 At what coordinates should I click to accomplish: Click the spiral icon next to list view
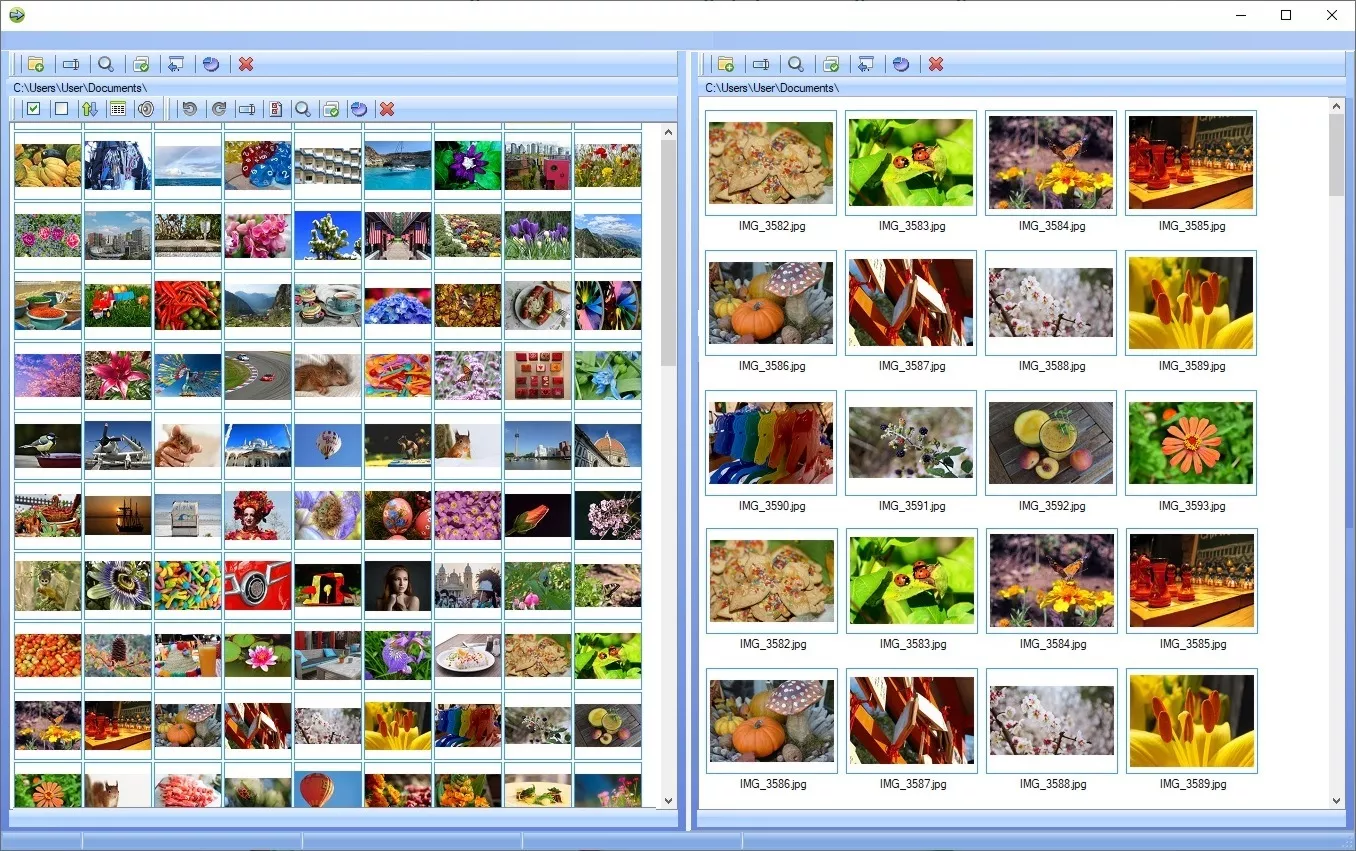tap(146, 109)
